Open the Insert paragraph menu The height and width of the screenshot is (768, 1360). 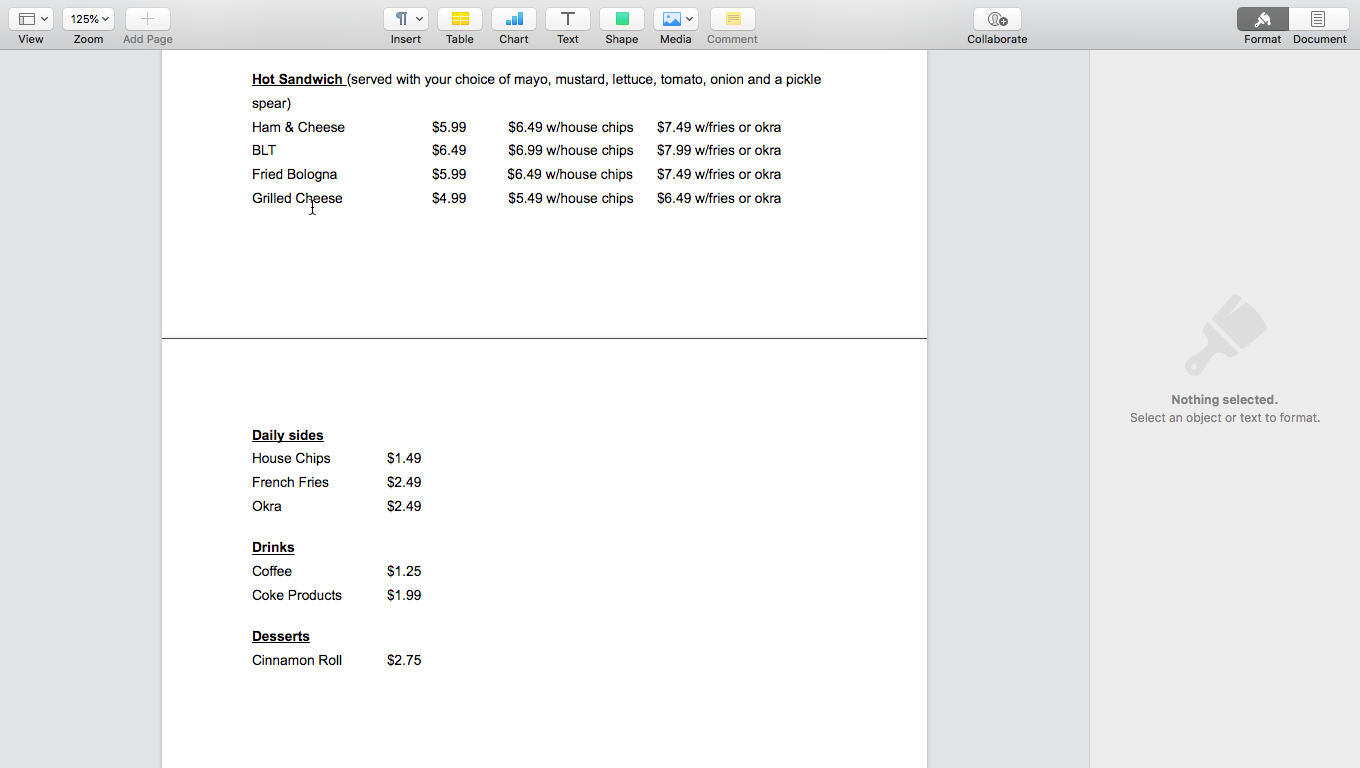click(x=405, y=19)
